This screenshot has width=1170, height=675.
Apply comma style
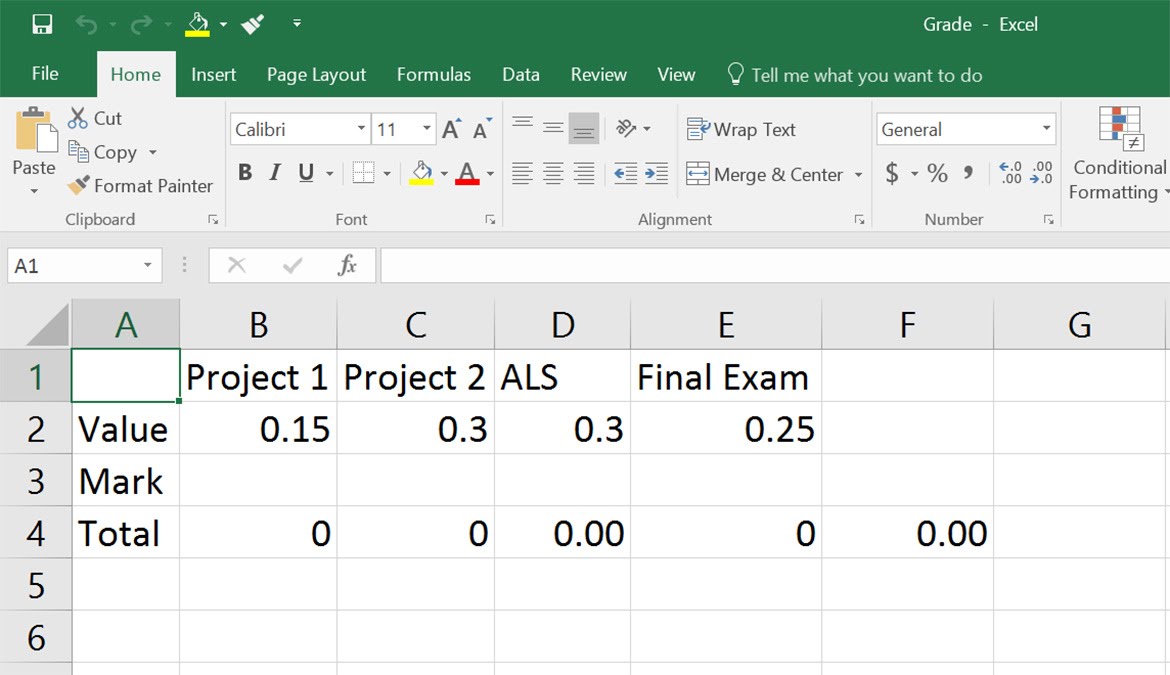(x=969, y=174)
